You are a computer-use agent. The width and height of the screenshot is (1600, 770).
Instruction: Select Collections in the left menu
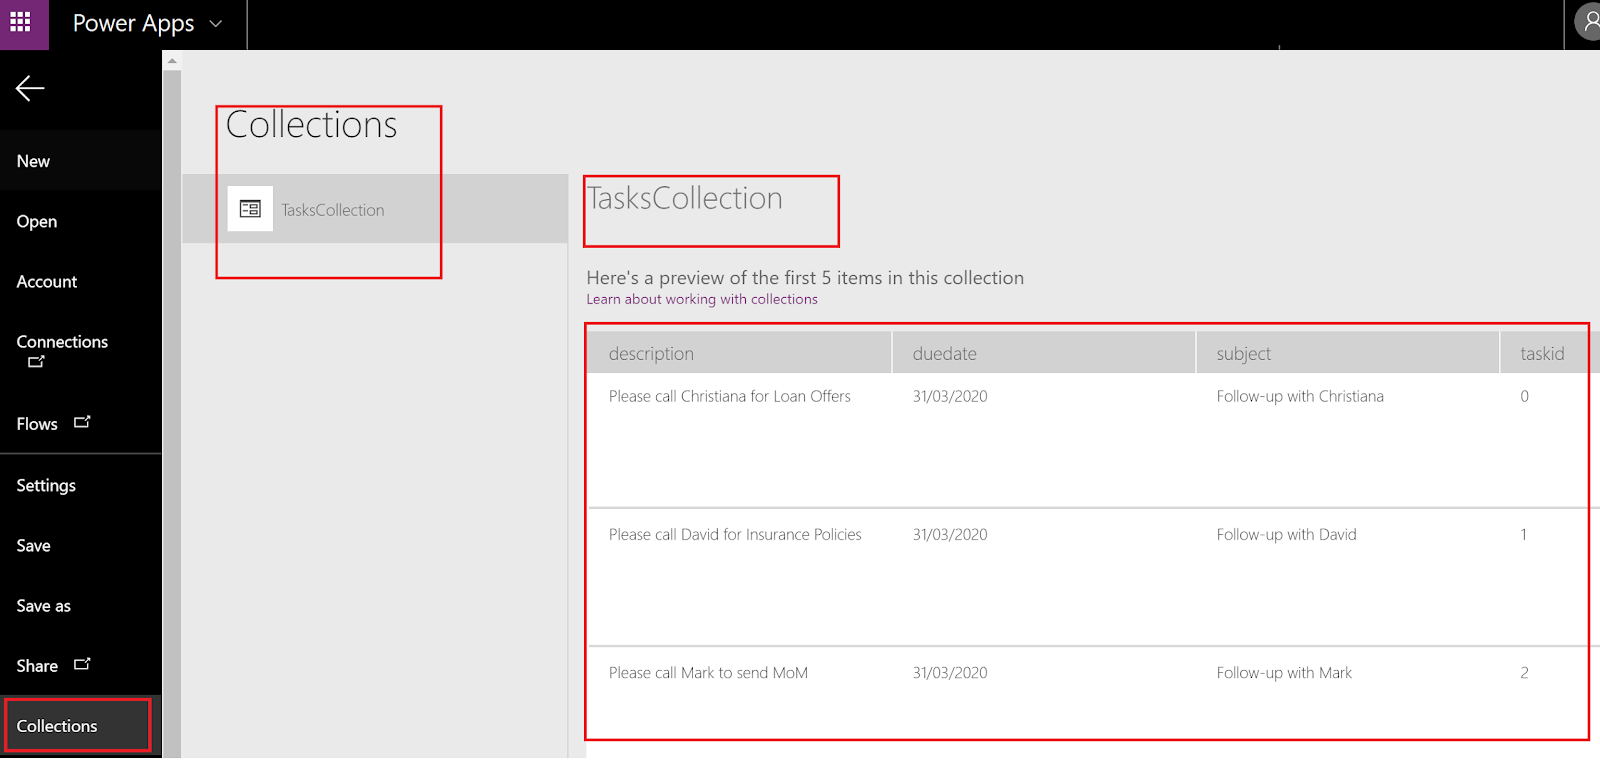(x=78, y=726)
